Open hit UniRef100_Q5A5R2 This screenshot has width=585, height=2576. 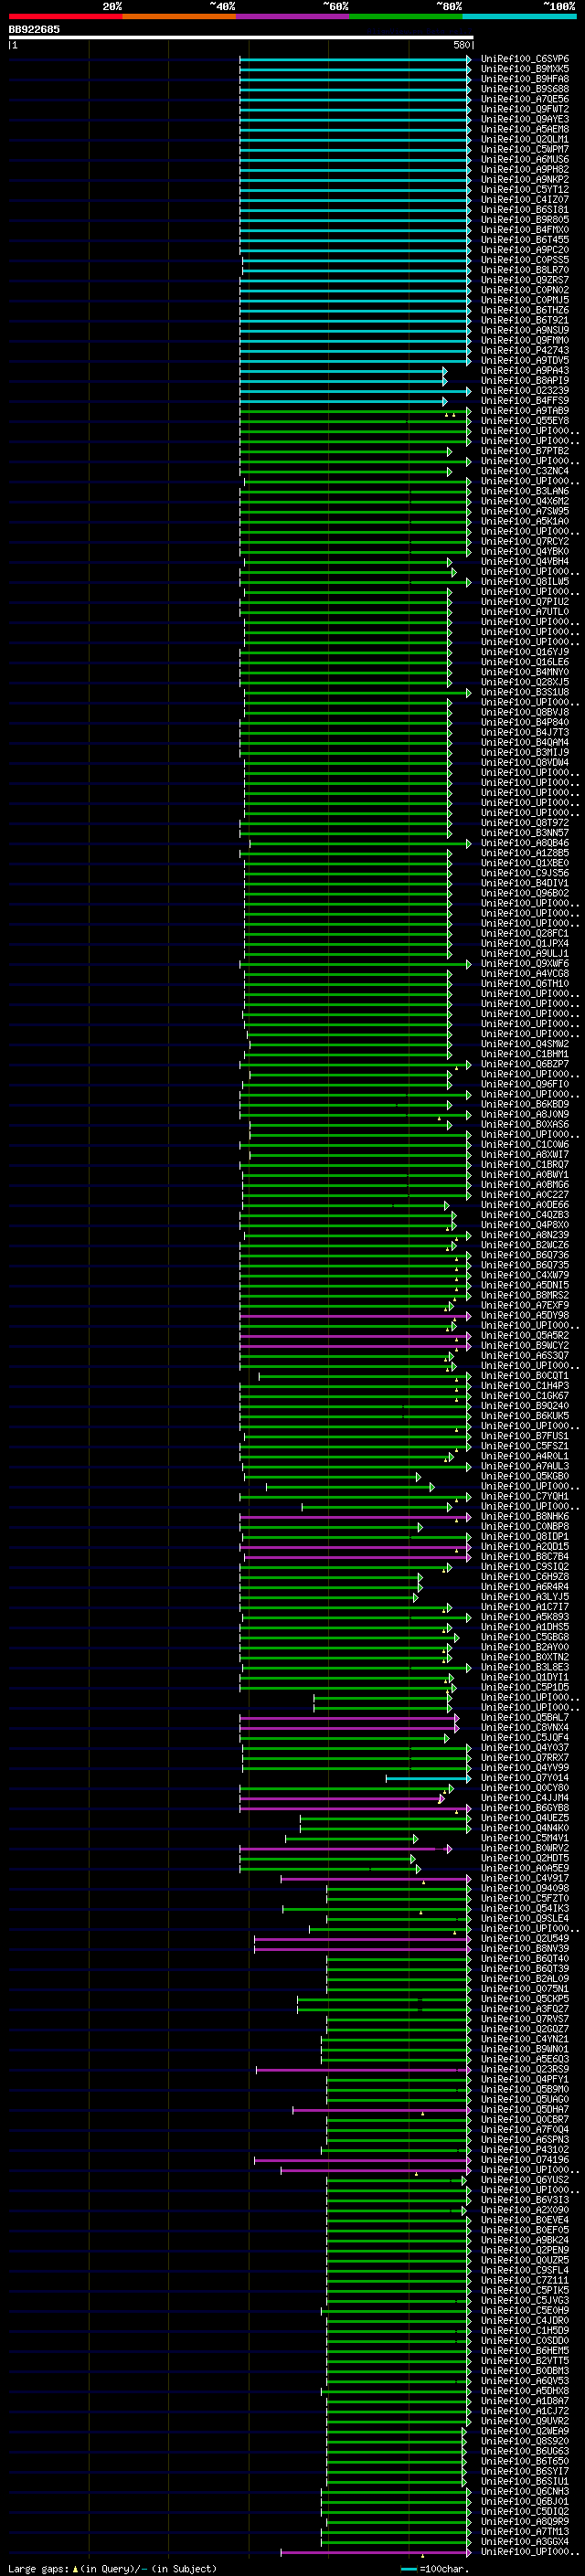tap(525, 1335)
